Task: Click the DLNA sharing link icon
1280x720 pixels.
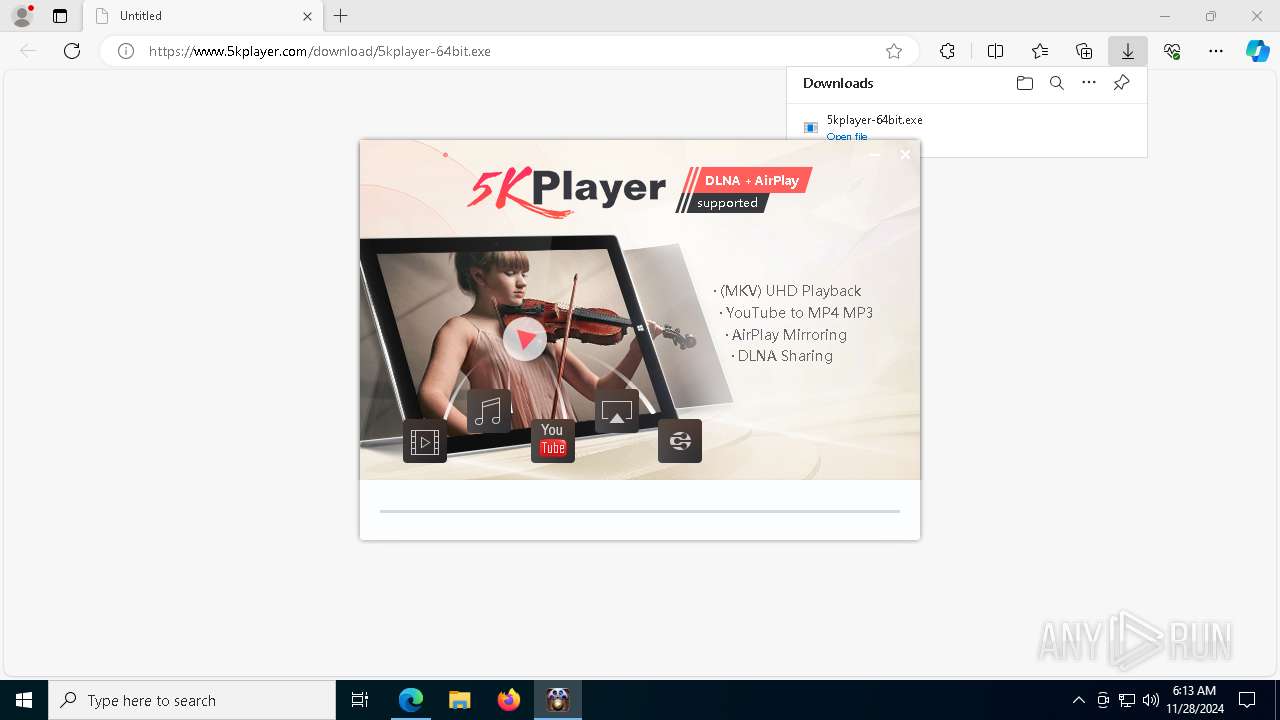Action: (x=680, y=441)
